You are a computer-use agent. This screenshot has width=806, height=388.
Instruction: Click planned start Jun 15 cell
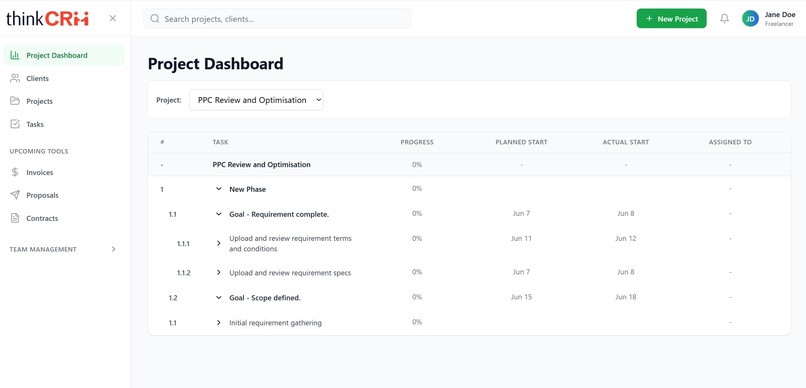pyautogui.click(x=521, y=297)
